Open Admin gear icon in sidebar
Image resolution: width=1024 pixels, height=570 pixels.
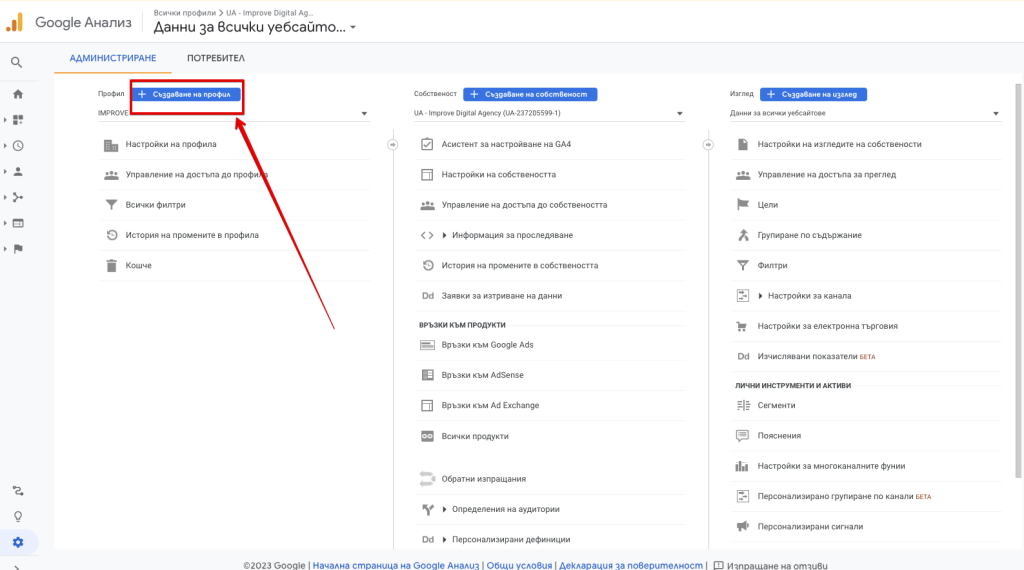tap(18, 542)
